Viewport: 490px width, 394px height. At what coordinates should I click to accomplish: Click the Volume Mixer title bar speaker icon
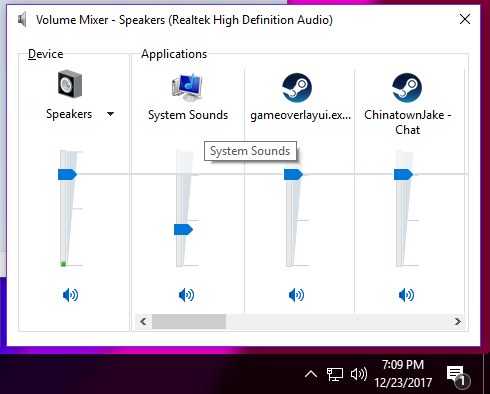click(x=22, y=20)
